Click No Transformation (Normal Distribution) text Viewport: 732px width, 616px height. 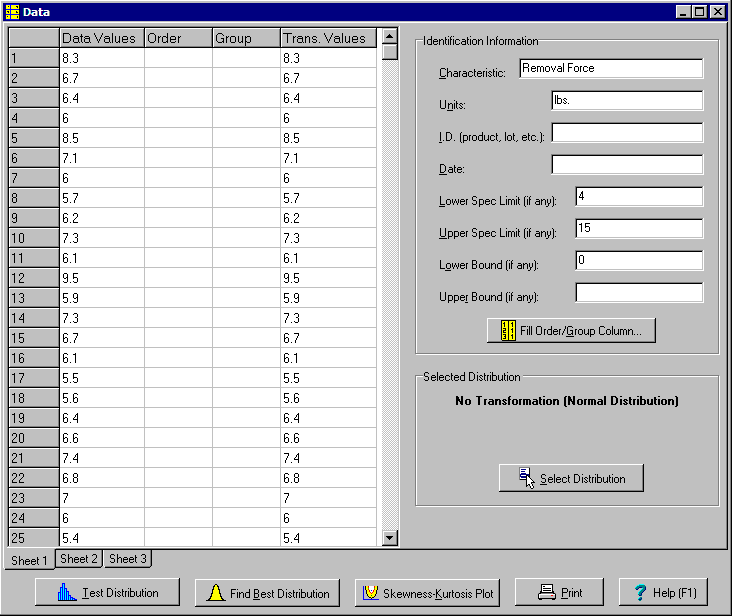(567, 401)
